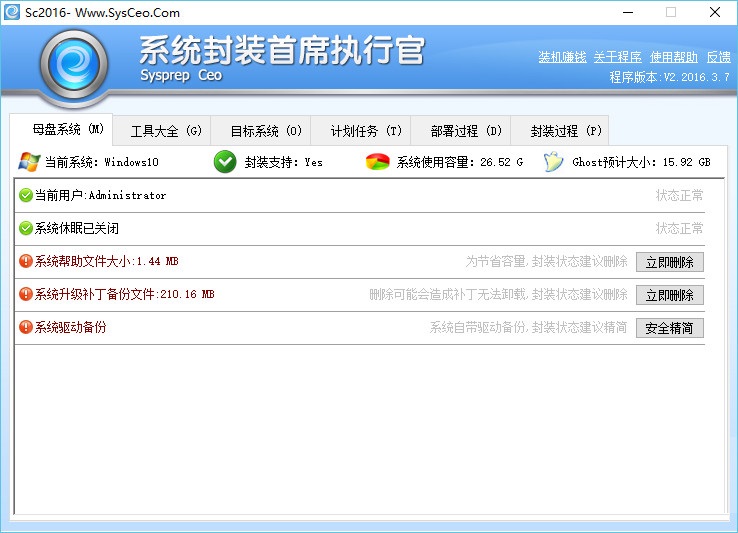Click the text Ghost预计大小: 15.92 GB
Viewport: 738px width, 533px height.
coord(641,162)
